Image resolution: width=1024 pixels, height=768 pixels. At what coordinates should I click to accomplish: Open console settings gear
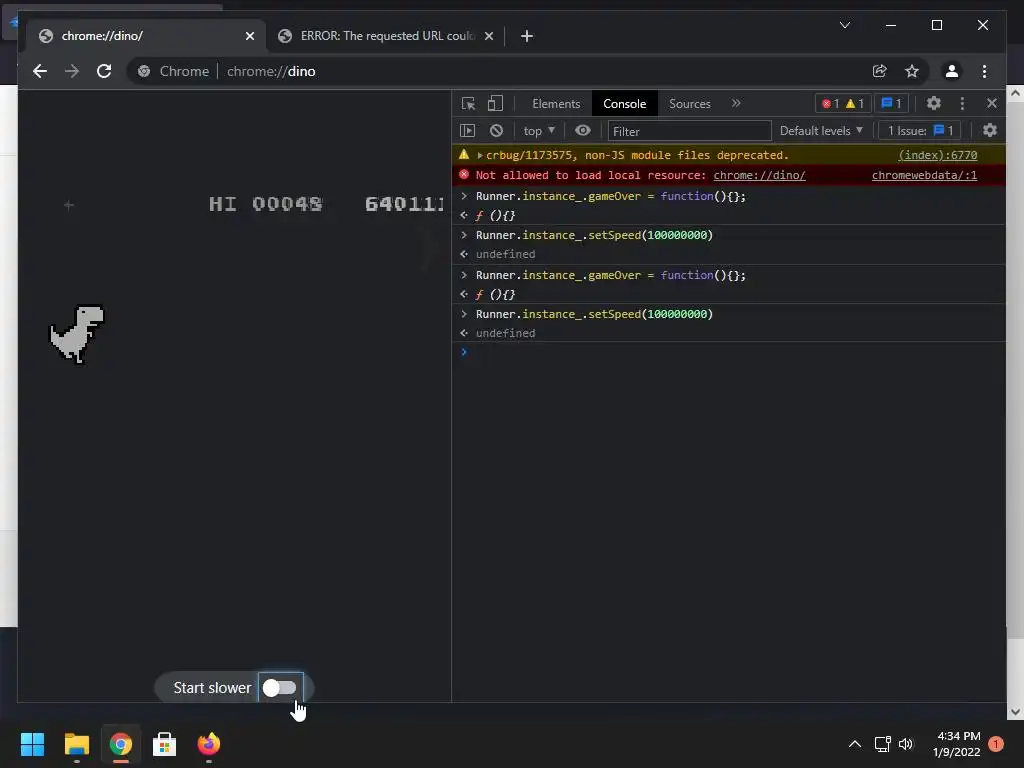pos(990,131)
